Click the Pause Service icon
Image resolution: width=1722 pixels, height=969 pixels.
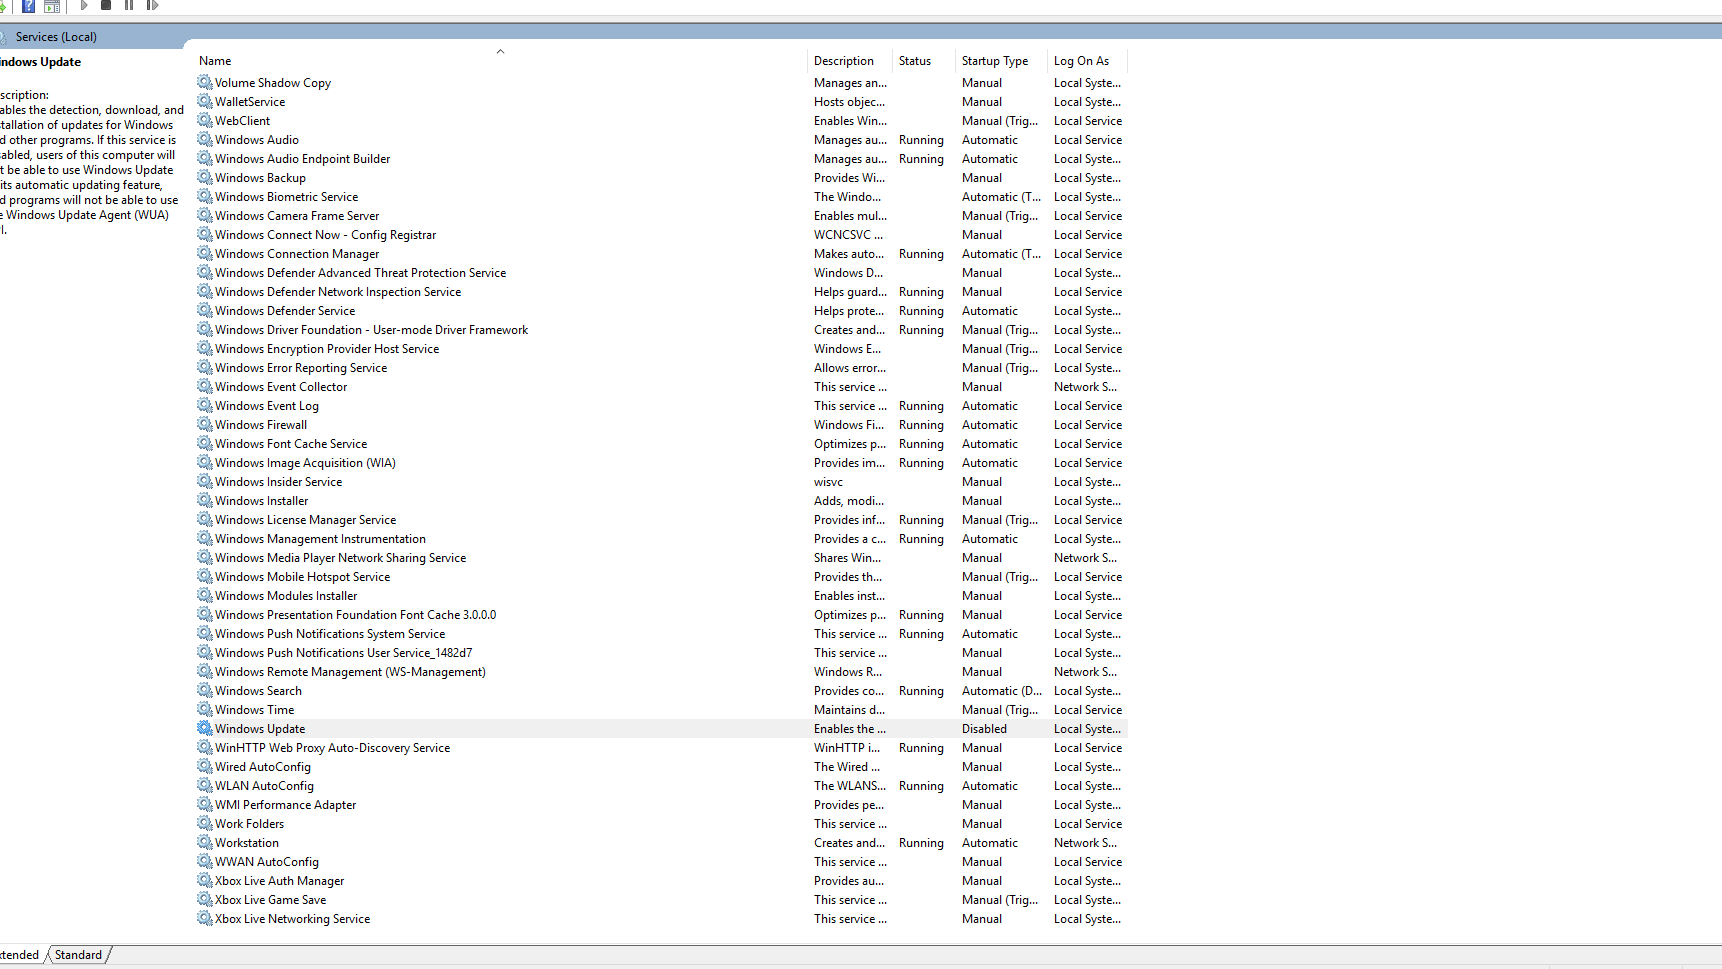coord(129,5)
